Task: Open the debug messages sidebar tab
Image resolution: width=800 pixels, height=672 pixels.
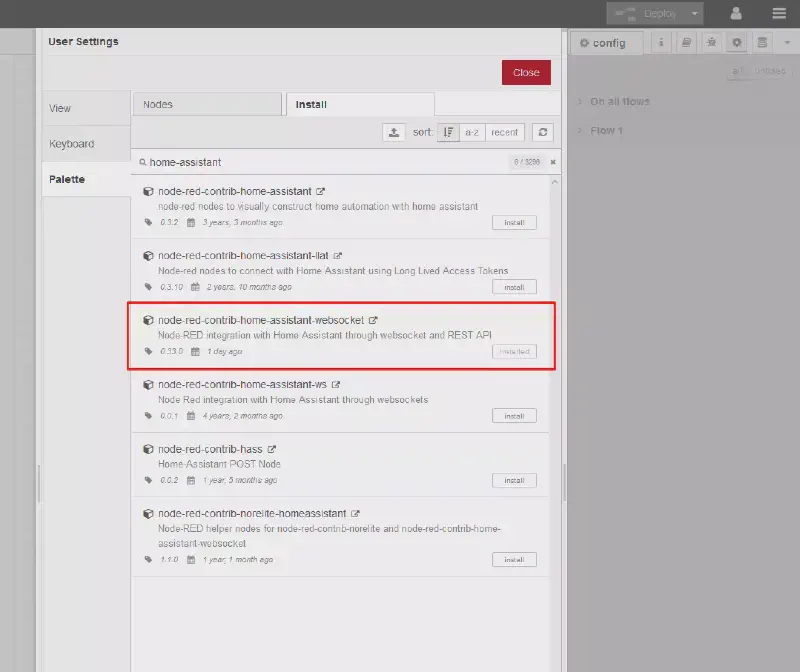Action: tap(711, 43)
